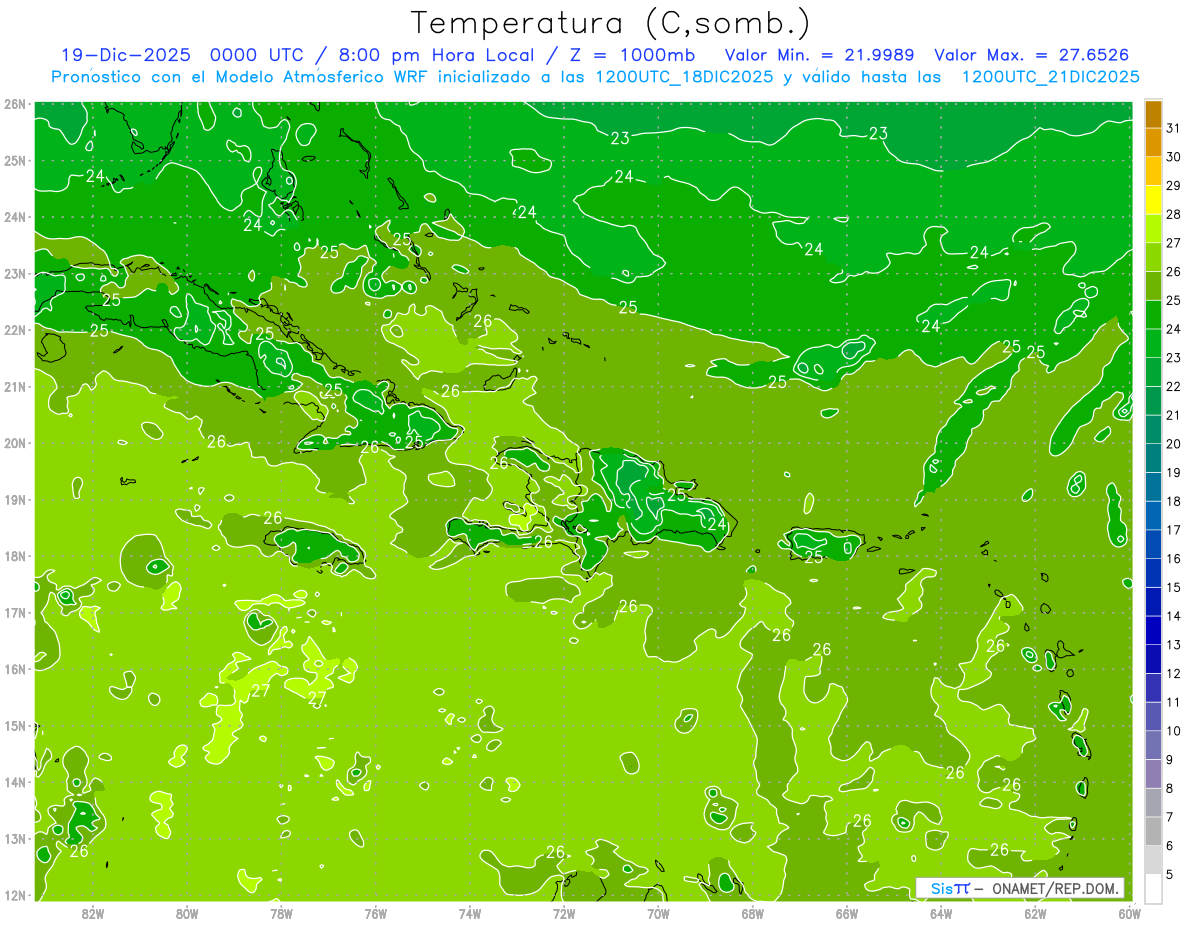Pick the orange swatch between legend 30 and 31
Image resolution: width=1200 pixels, height=927 pixels.
pyautogui.click(x=1153, y=142)
